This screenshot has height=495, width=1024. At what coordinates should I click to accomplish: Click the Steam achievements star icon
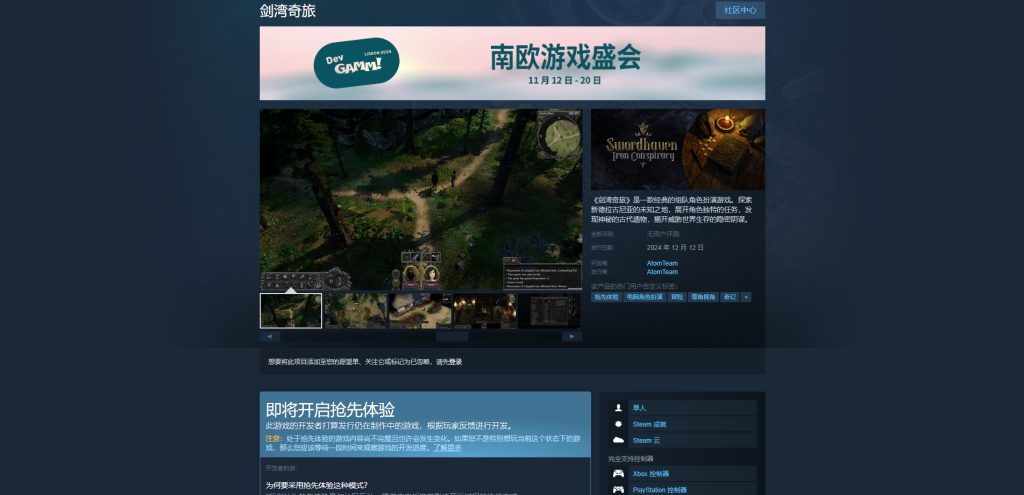click(x=618, y=424)
